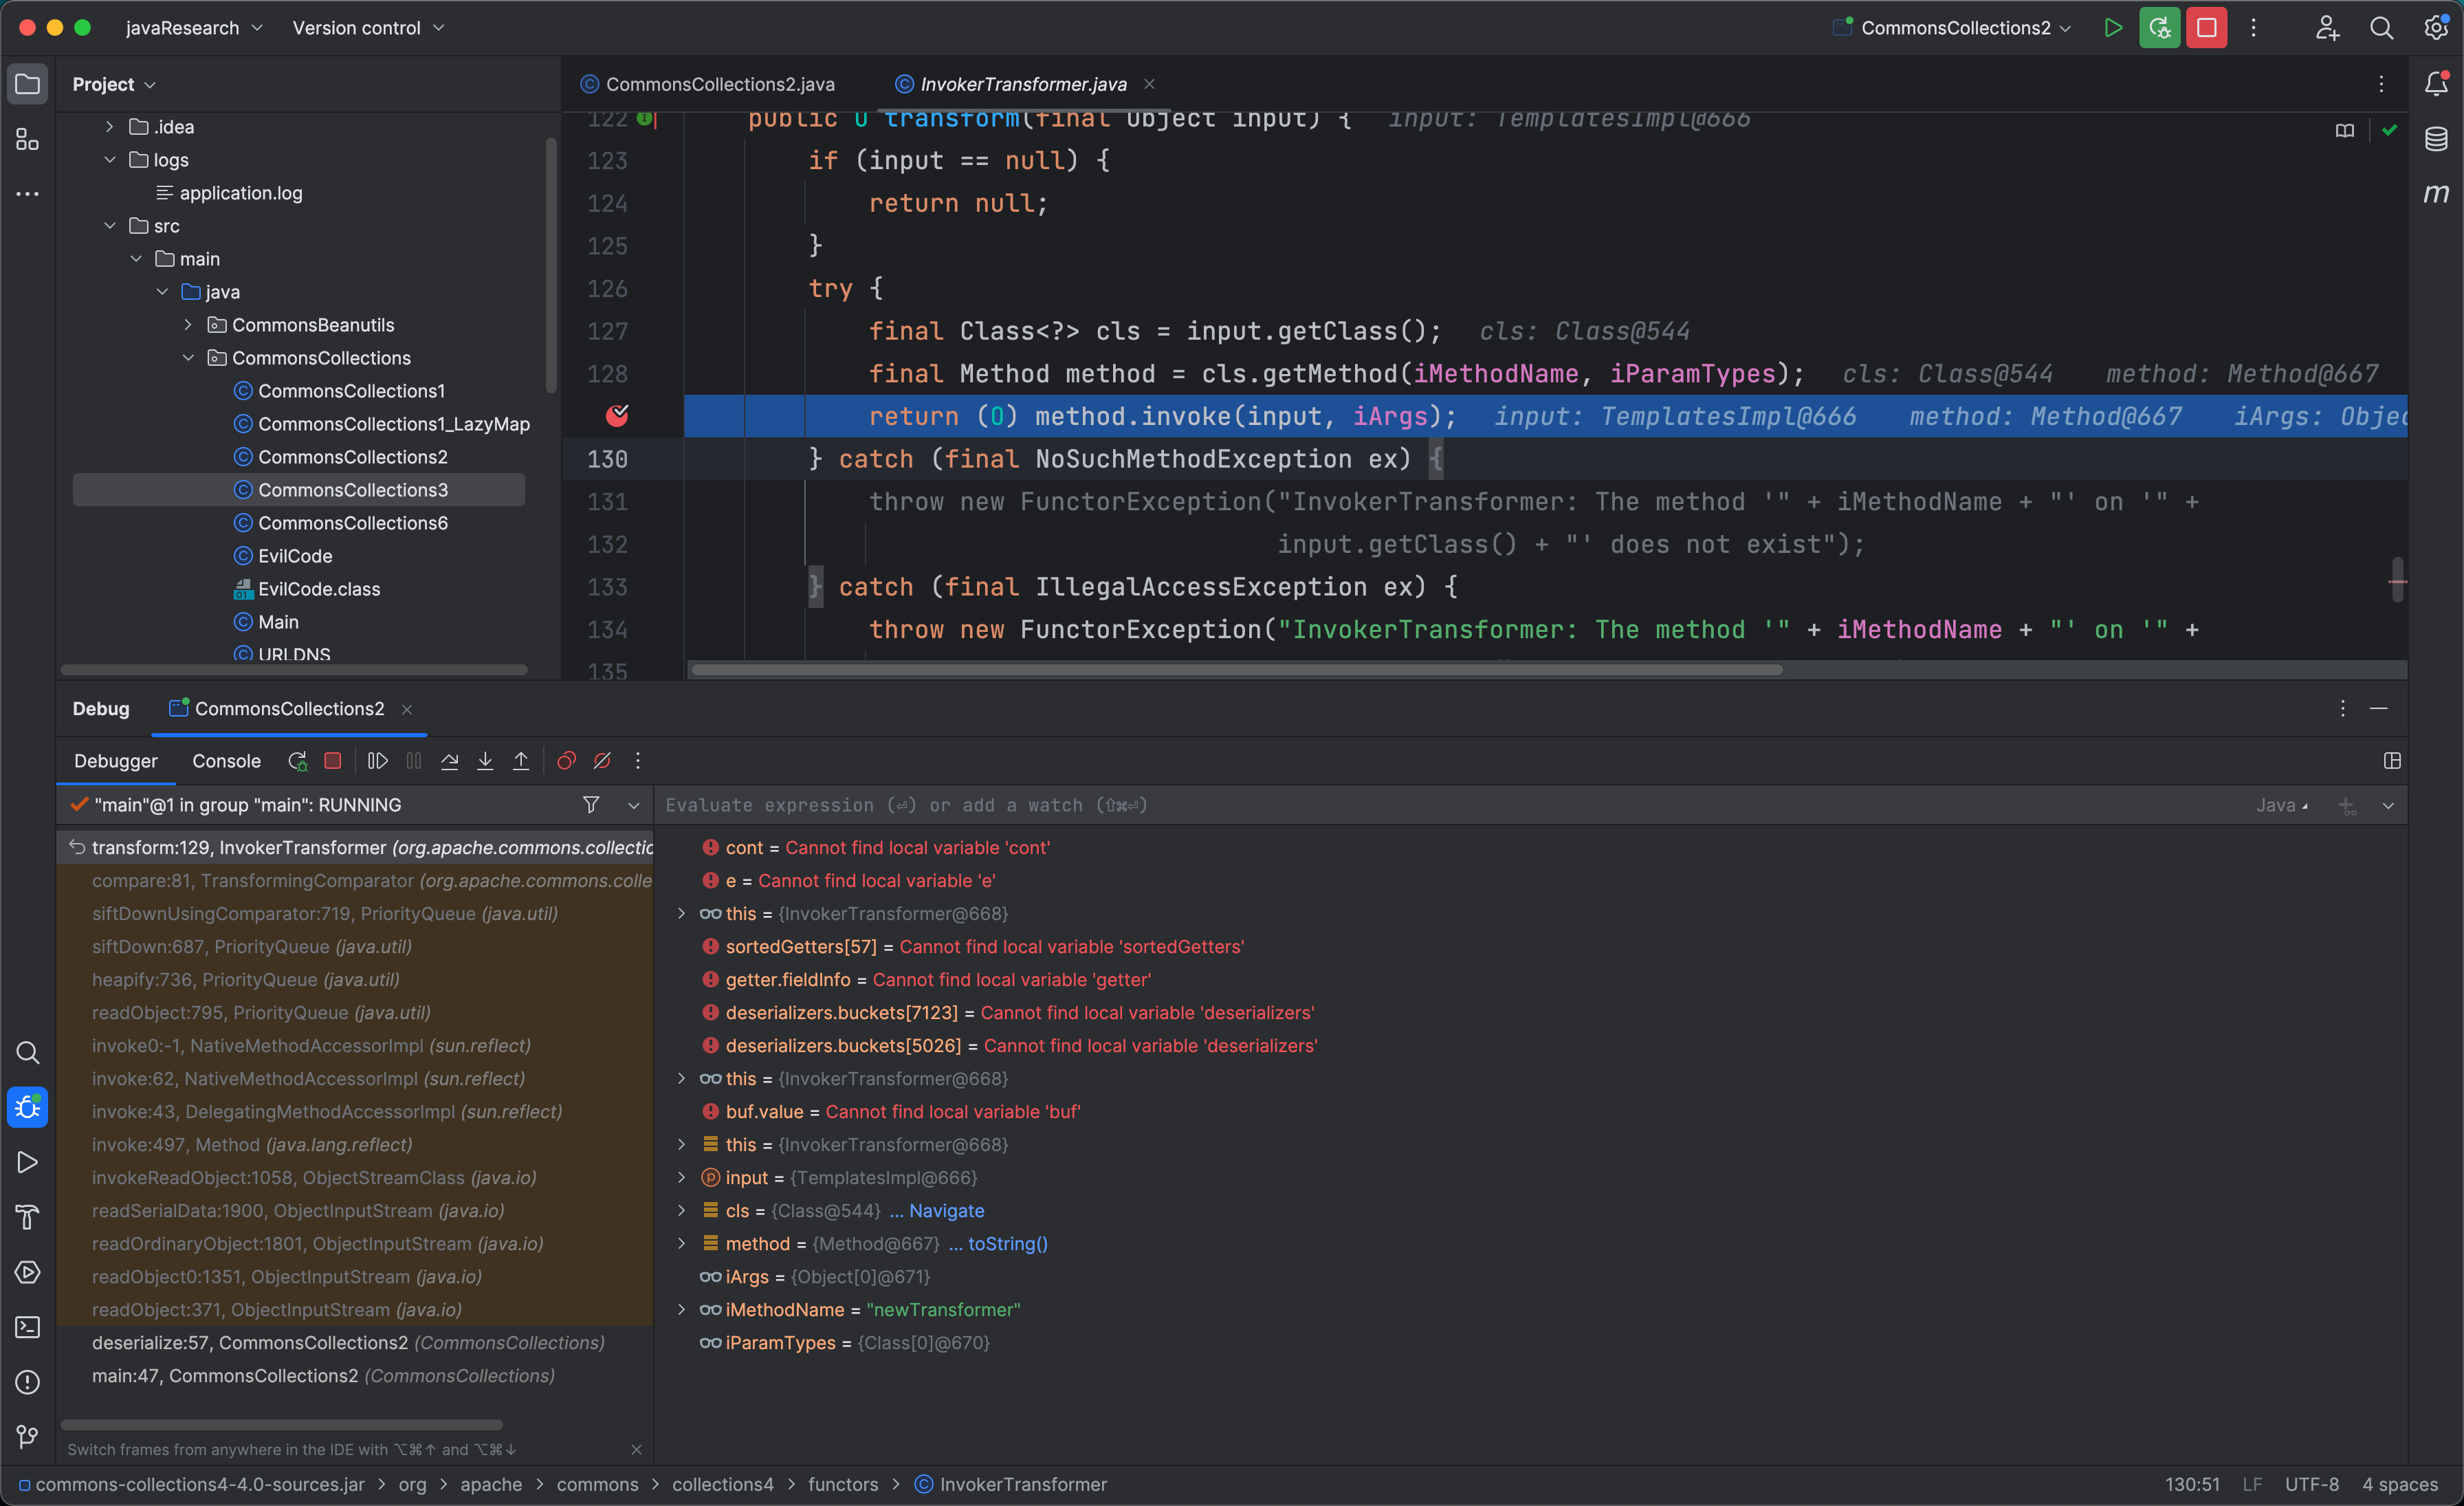Open Terminal tool window icon
The image size is (2464, 1506).
coord(27,1327)
